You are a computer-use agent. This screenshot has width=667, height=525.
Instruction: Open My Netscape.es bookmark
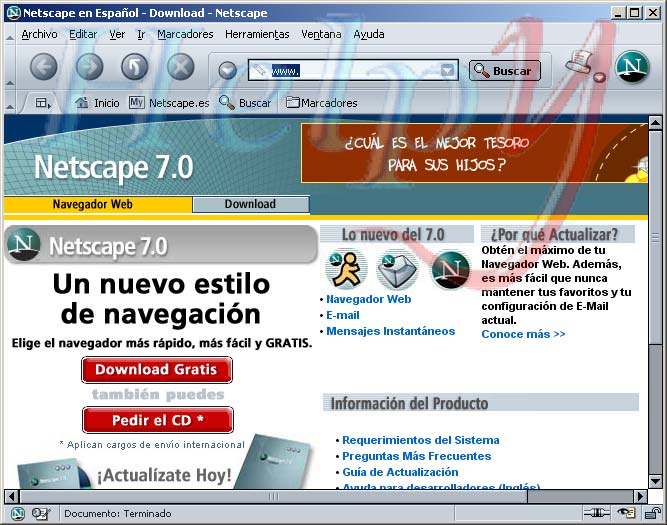click(x=169, y=103)
